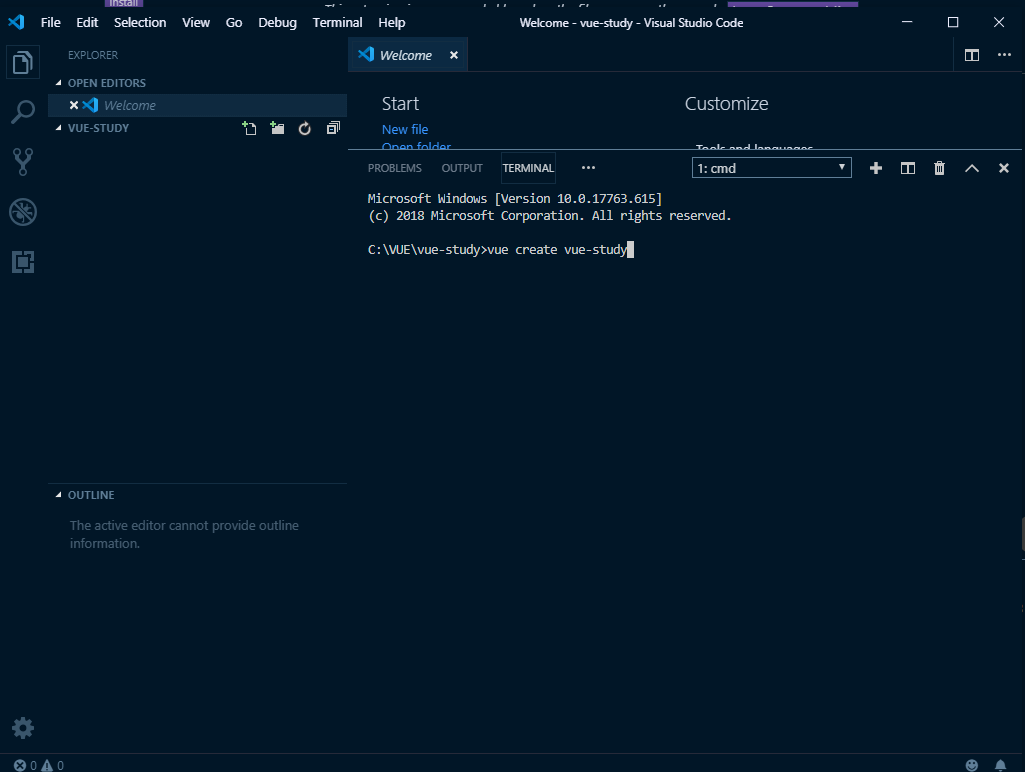The height and width of the screenshot is (772, 1025).
Task: Open the Search view in activity bar
Action: coord(23,112)
